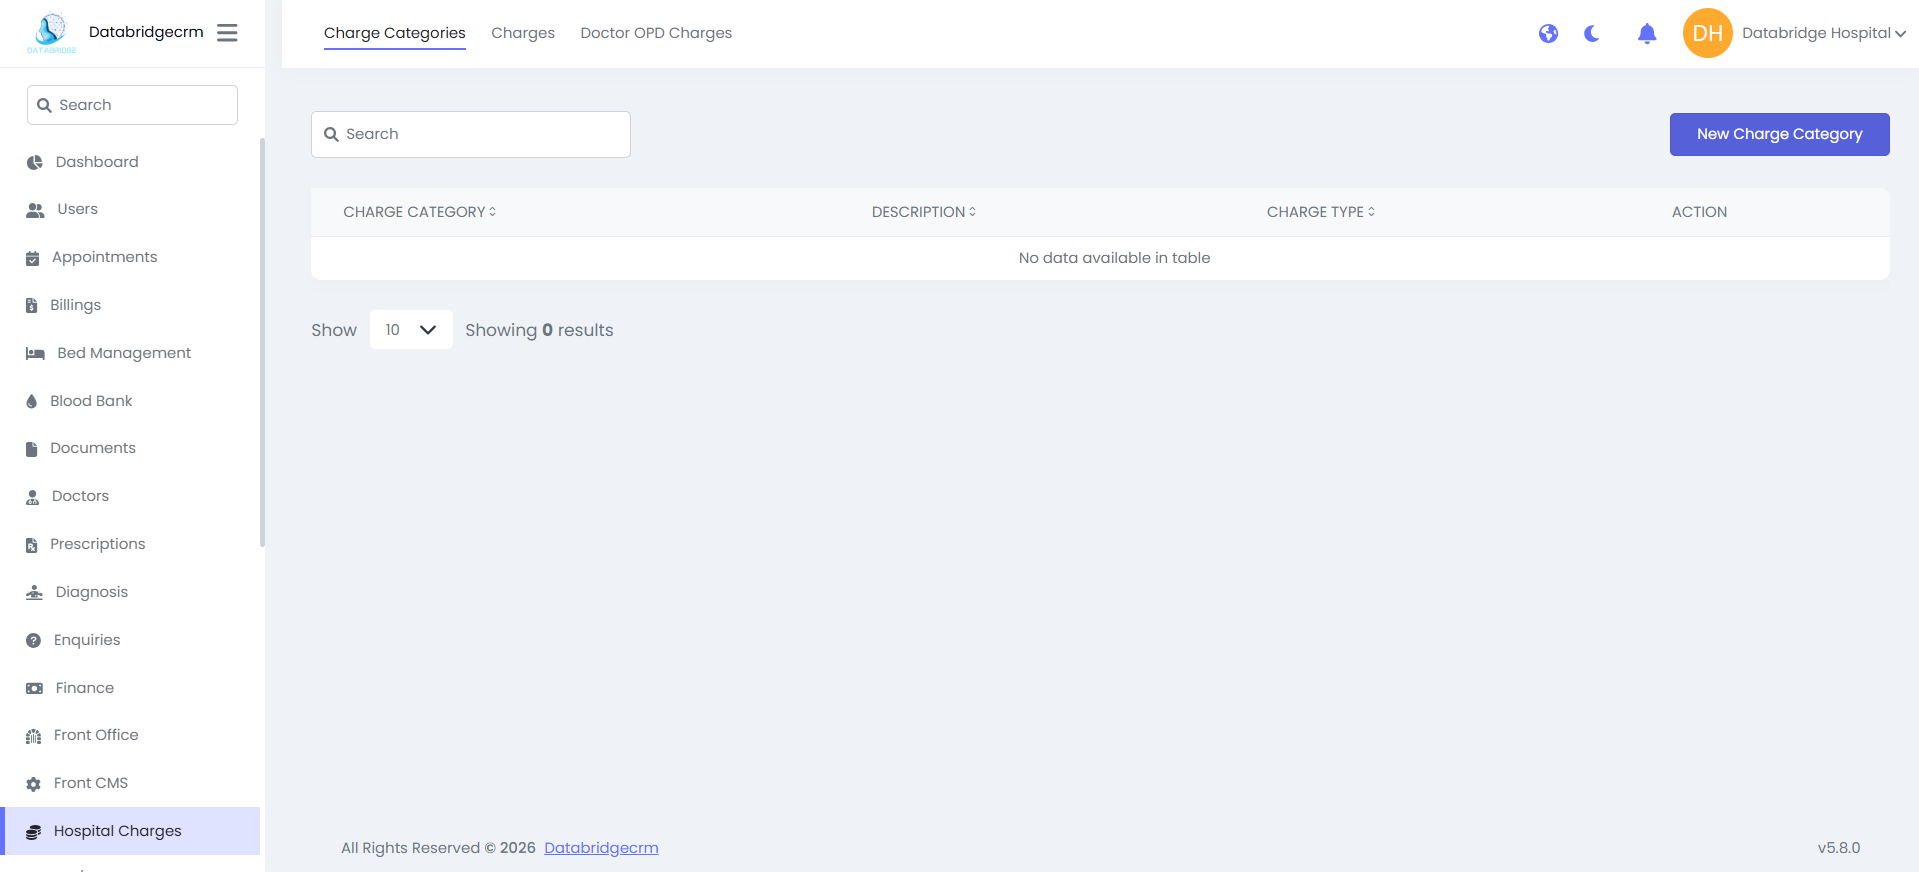Click the Databridgecrm logo icon
The image size is (1919, 872).
tap(52, 33)
